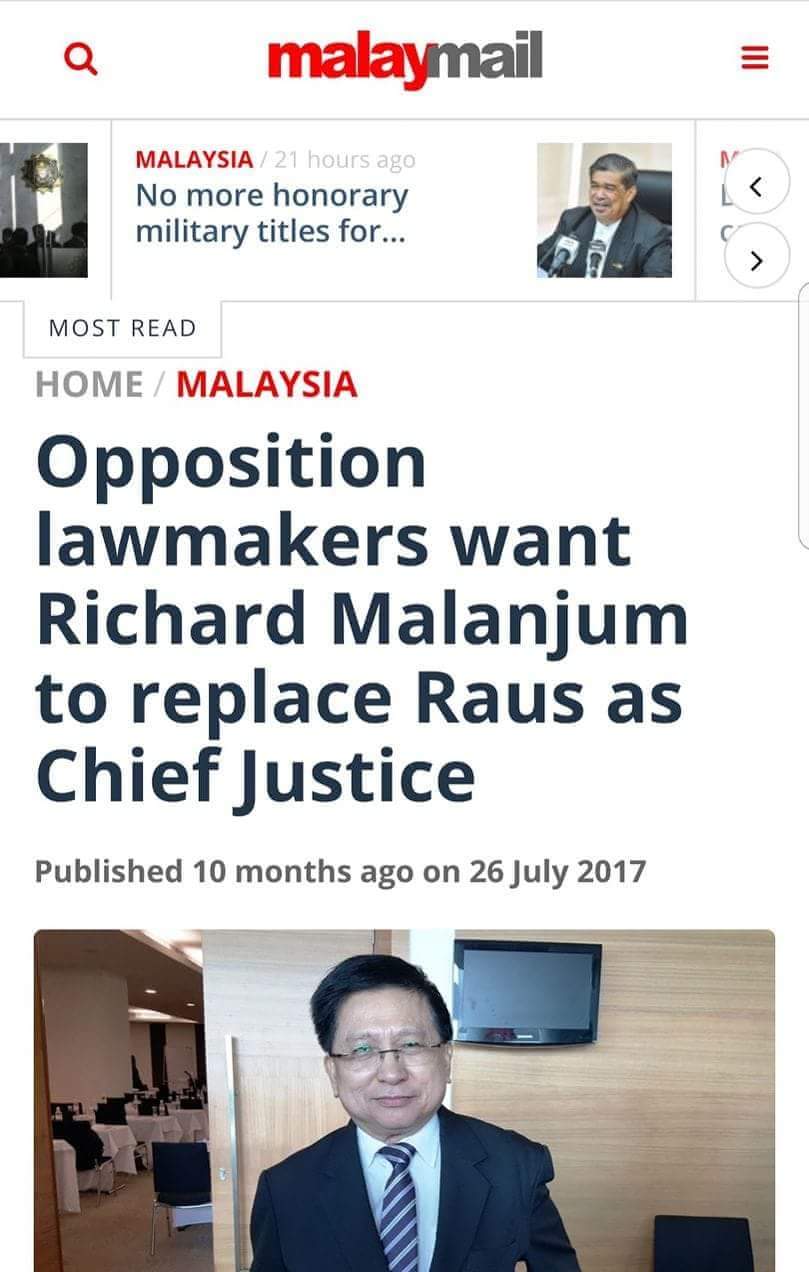Show next story with right chevron

pos(756,260)
